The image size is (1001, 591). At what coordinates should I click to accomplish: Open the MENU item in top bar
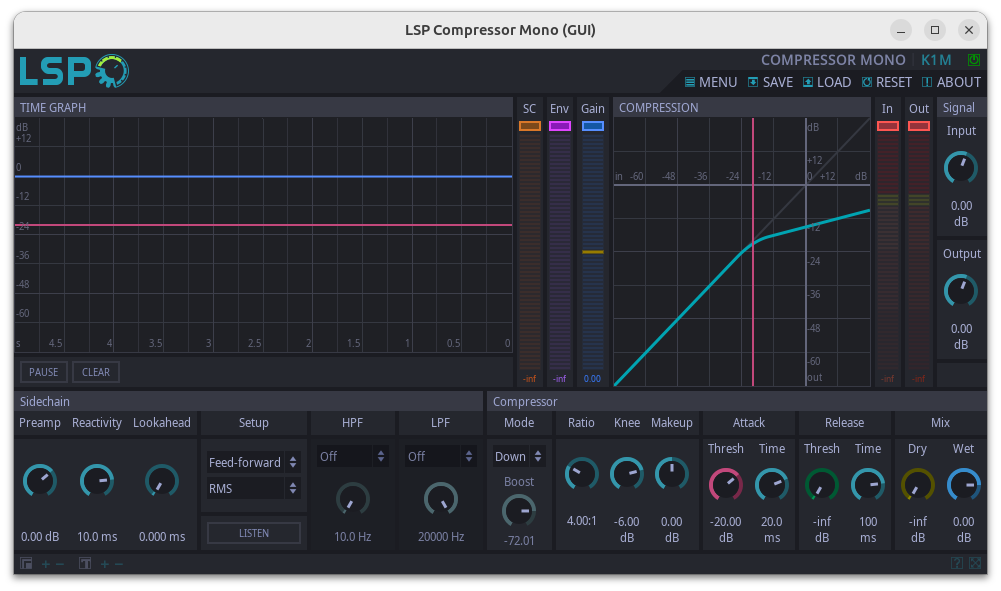click(711, 82)
